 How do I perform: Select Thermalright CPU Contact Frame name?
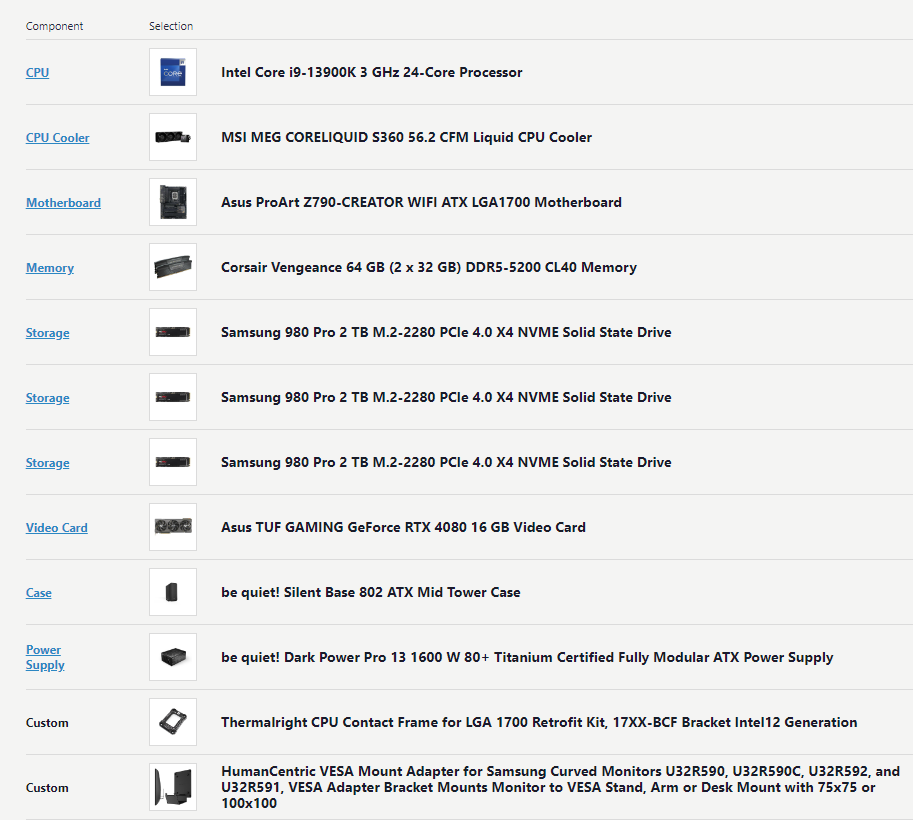click(539, 722)
